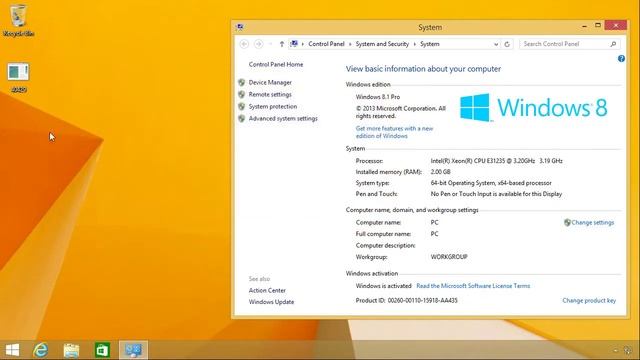Select the Control Panel breadcrumb
This screenshot has height=360, width=640.
click(327, 44)
